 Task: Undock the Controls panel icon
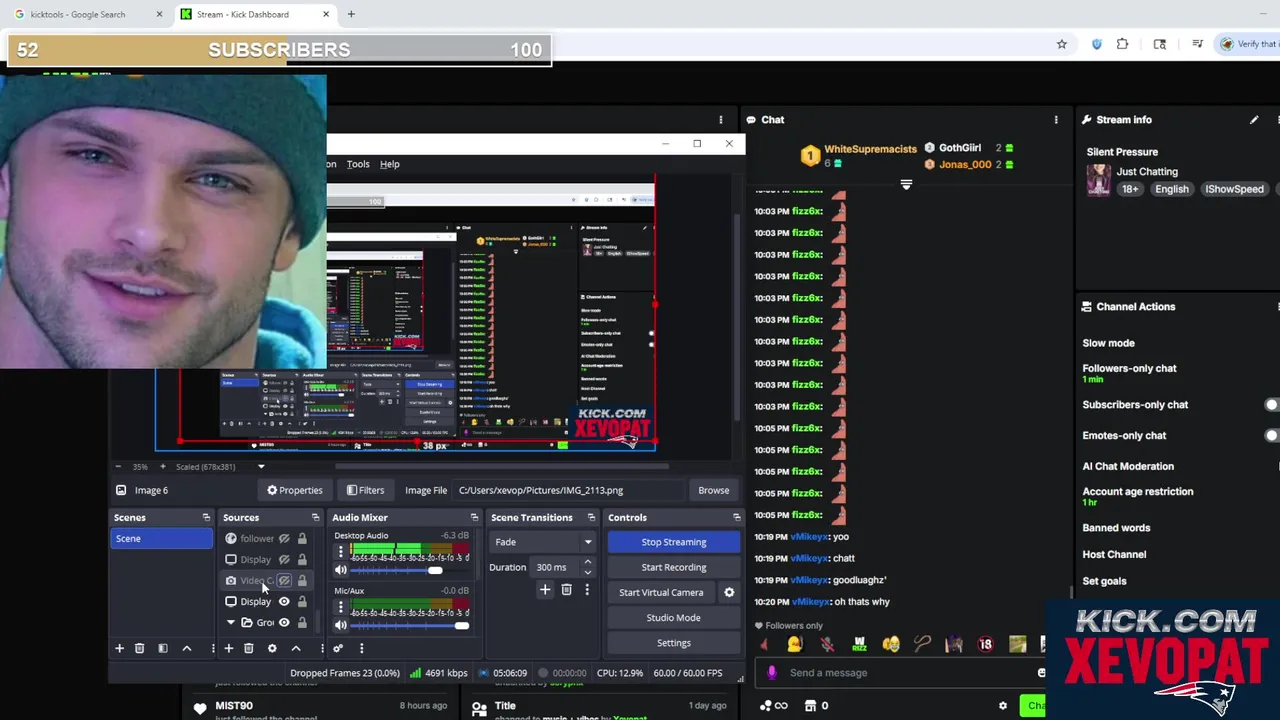[737, 517]
